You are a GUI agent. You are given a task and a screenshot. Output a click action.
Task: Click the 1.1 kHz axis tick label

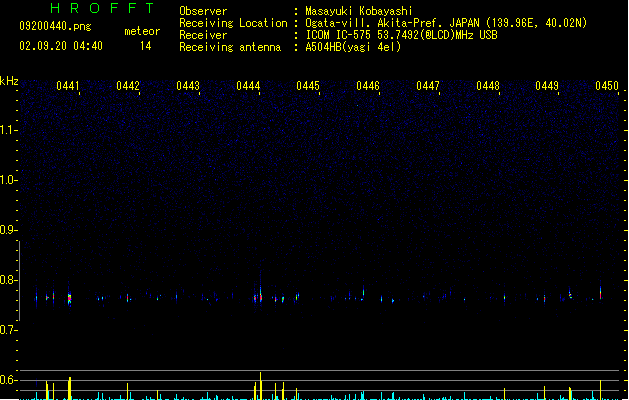(x=7, y=130)
